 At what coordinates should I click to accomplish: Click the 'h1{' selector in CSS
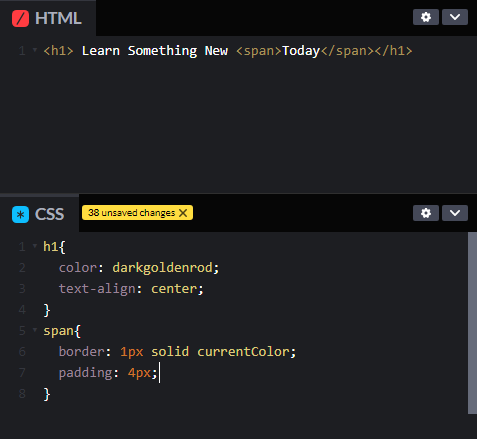54,247
